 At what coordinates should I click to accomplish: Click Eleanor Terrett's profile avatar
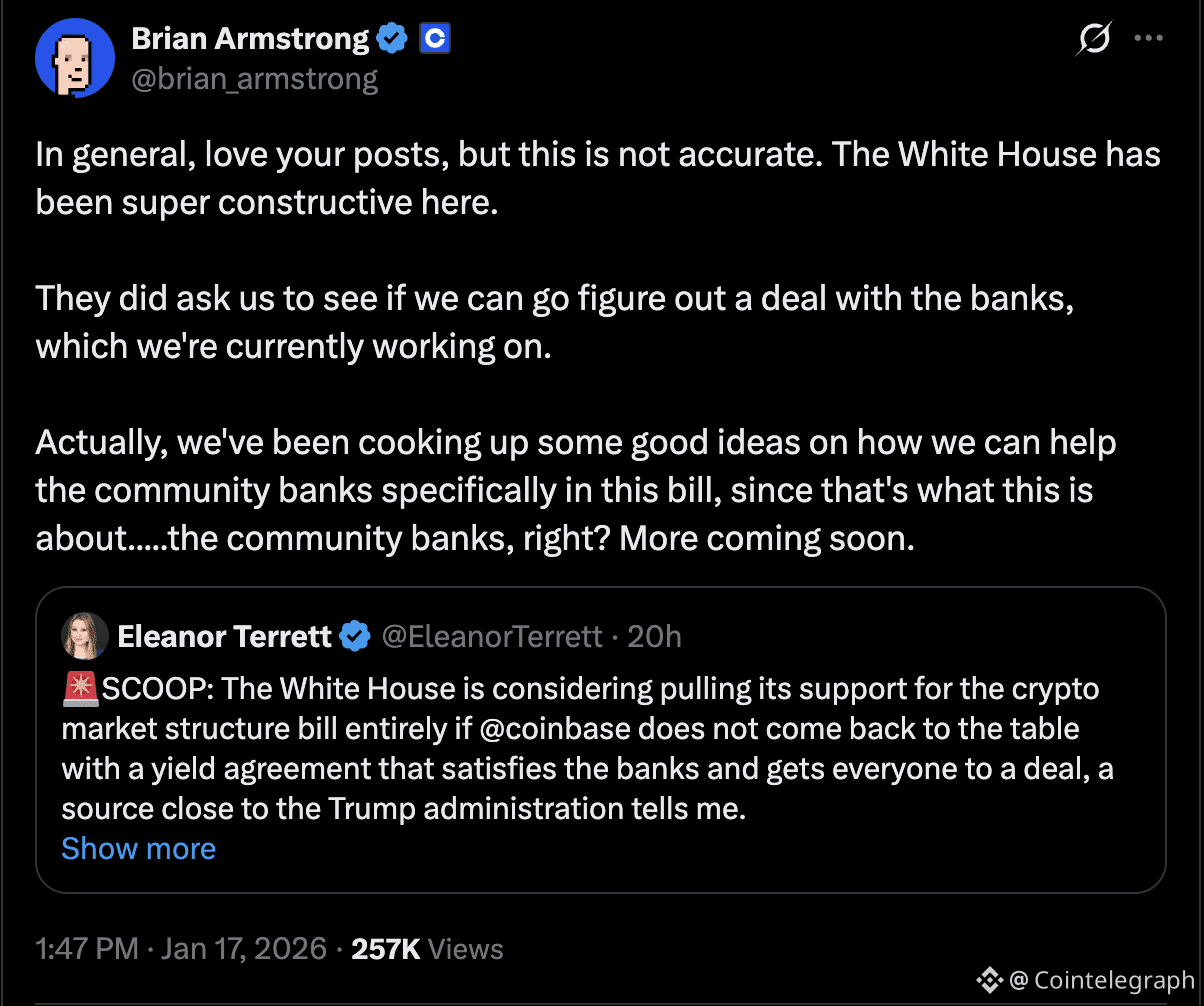point(85,636)
